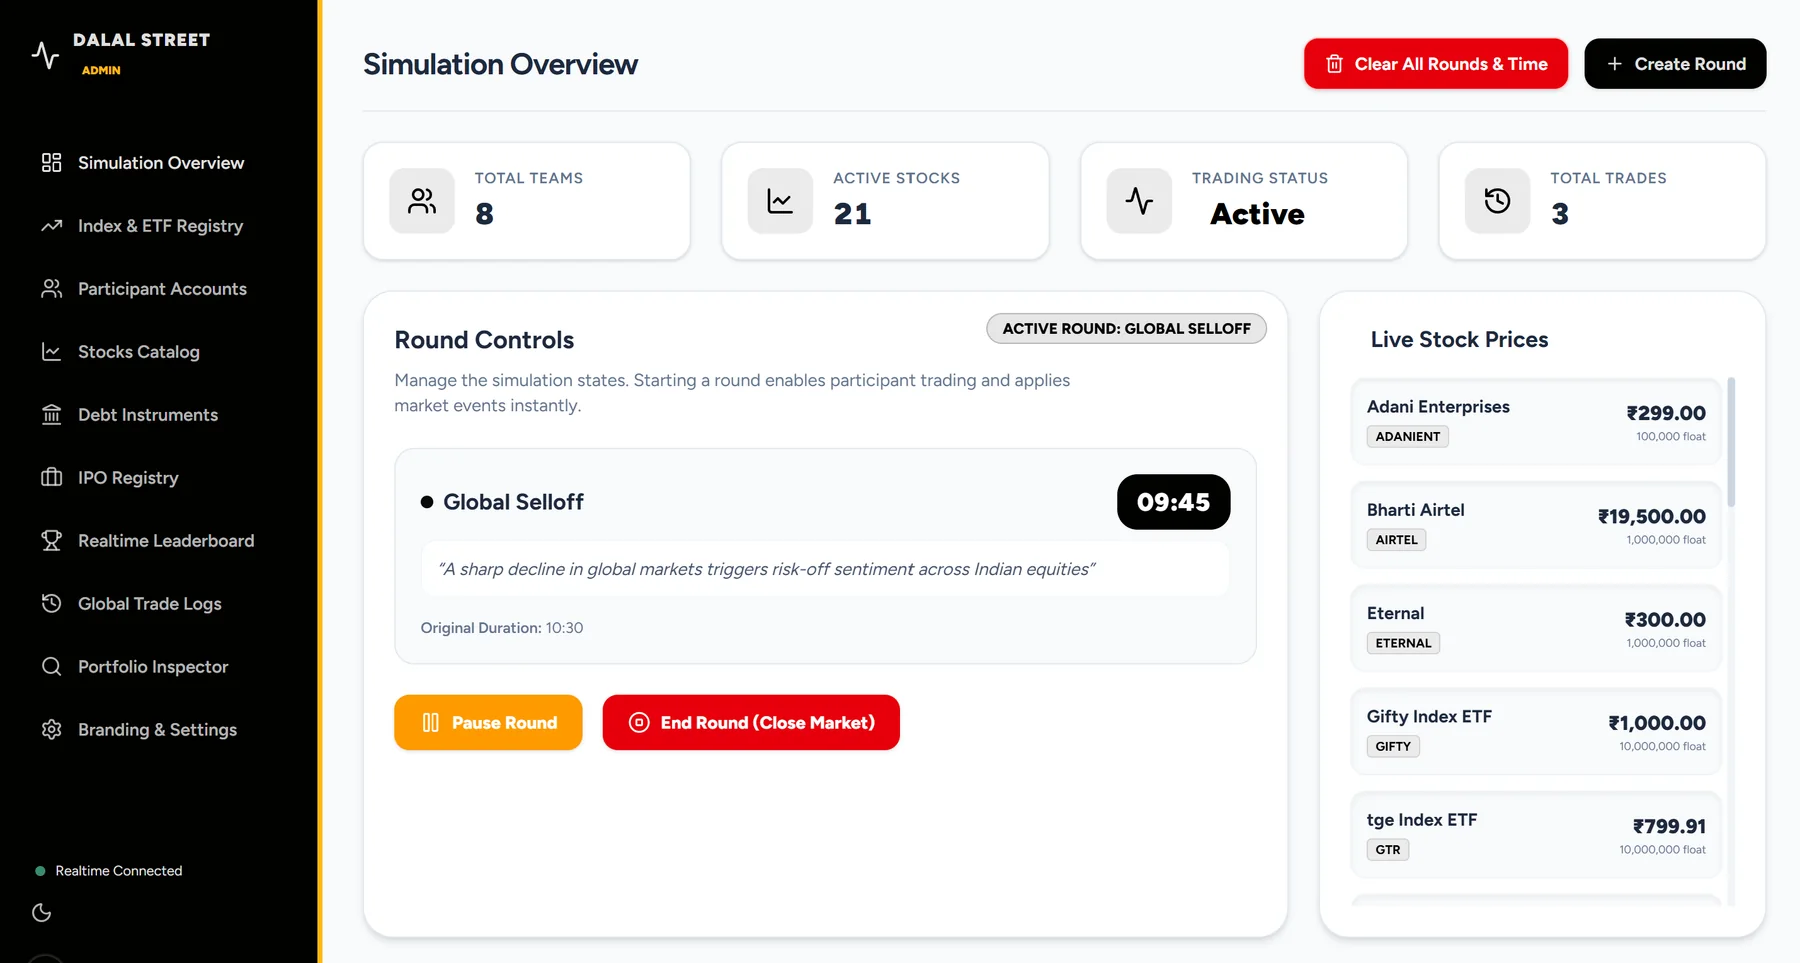
Task: Select the Eternal stock card
Action: point(1536,628)
